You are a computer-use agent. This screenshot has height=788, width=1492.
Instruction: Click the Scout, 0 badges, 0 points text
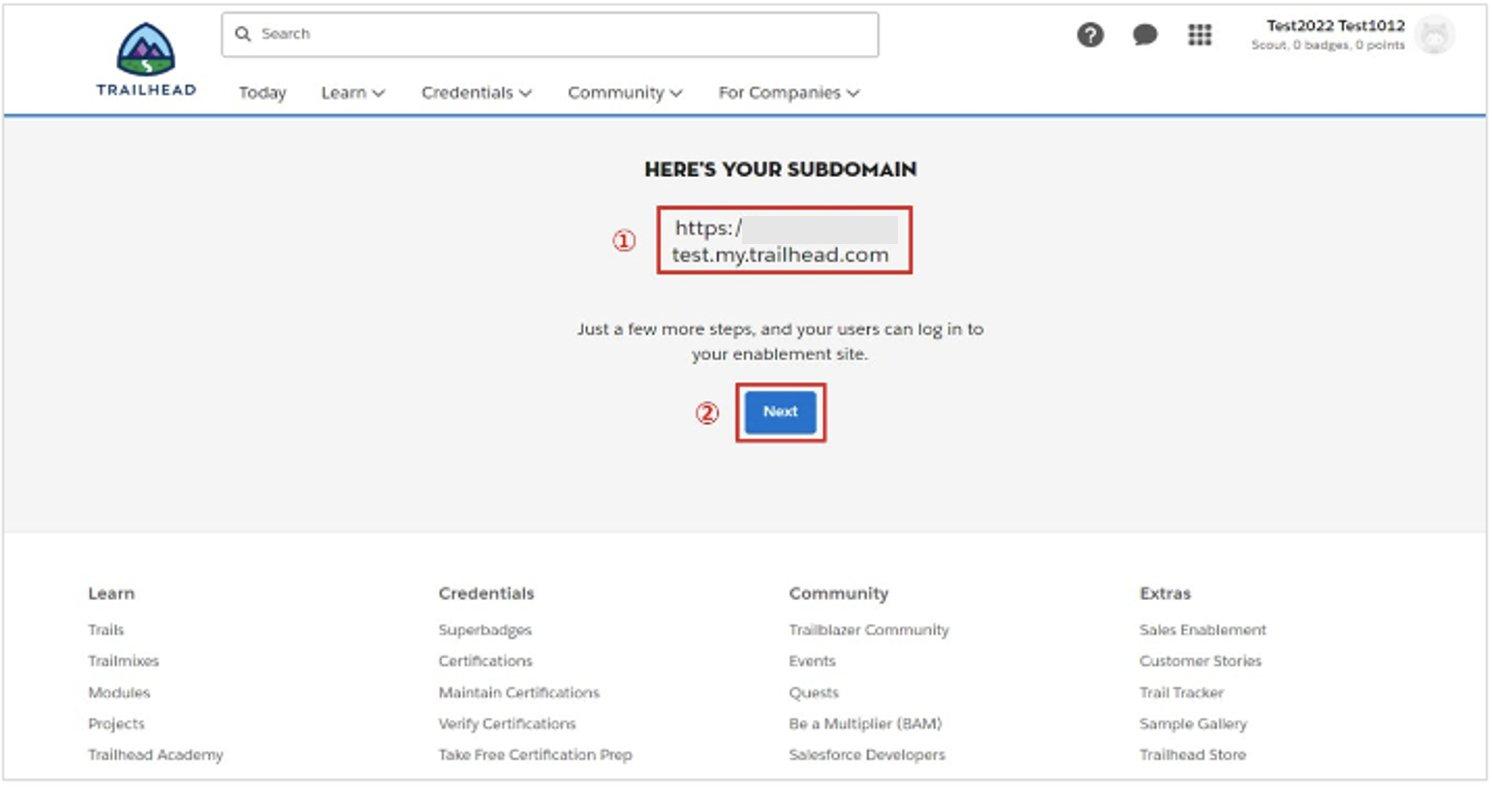pos(1328,46)
